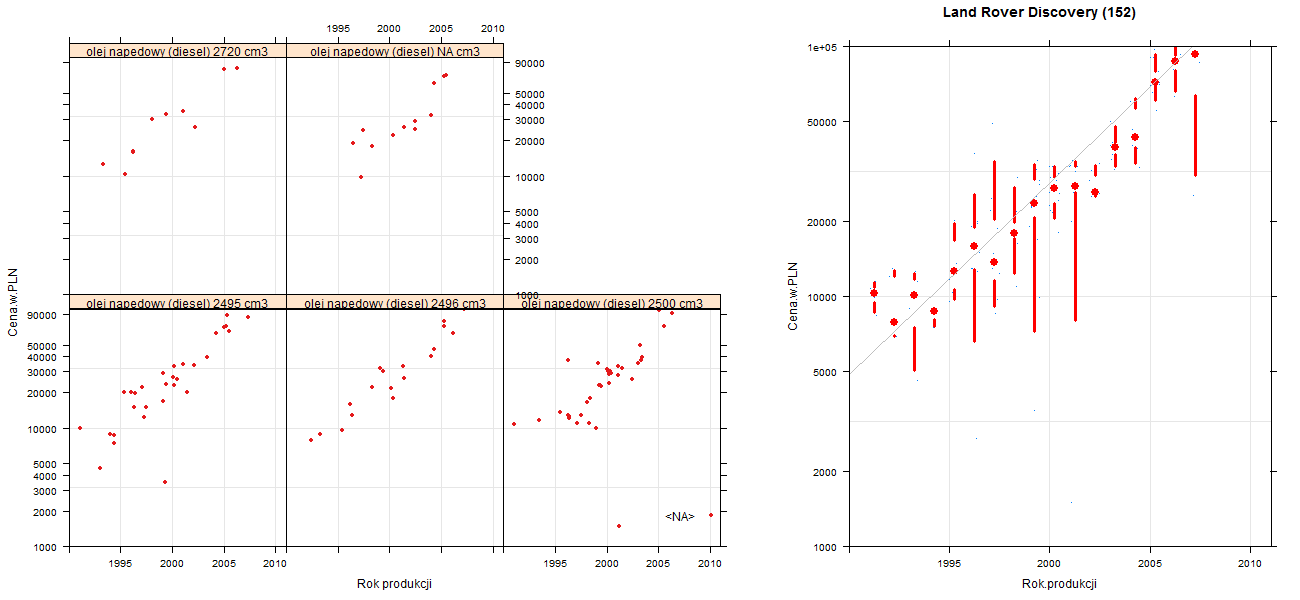Select the strip label 'olej napedowy (diesel) 2496 cm3'

(394, 303)
